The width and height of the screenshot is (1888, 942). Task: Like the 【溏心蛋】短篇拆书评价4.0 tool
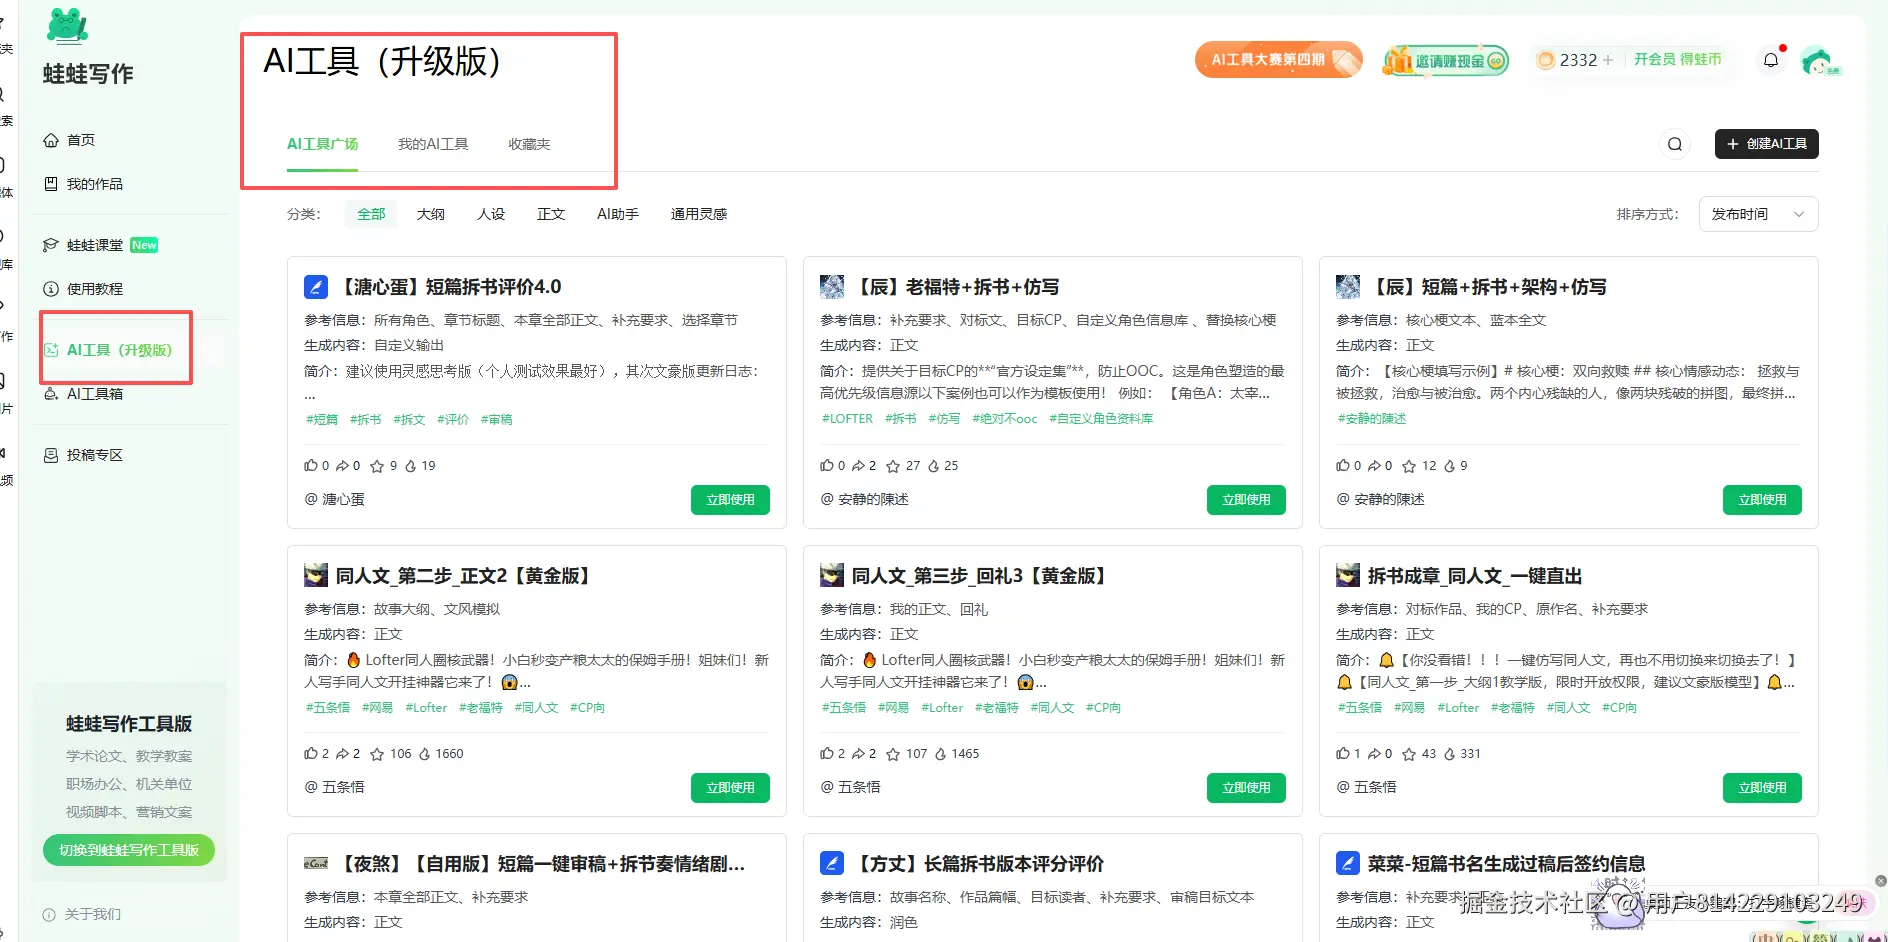311,466
